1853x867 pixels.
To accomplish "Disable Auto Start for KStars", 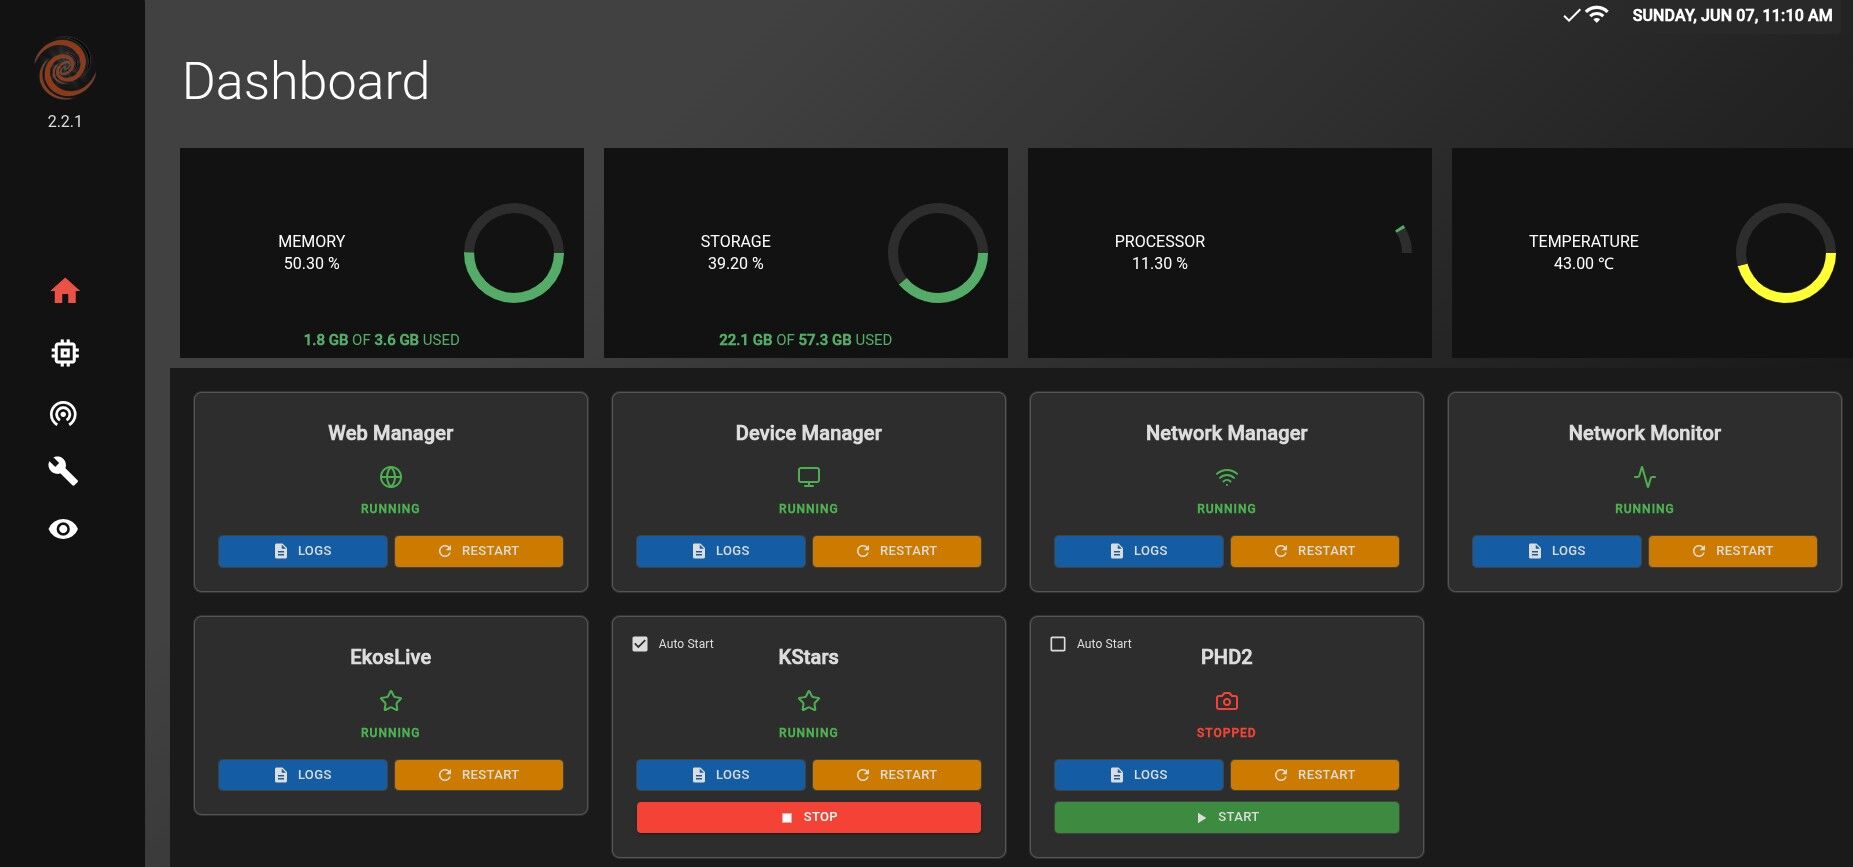I will (x=640, y=644).
